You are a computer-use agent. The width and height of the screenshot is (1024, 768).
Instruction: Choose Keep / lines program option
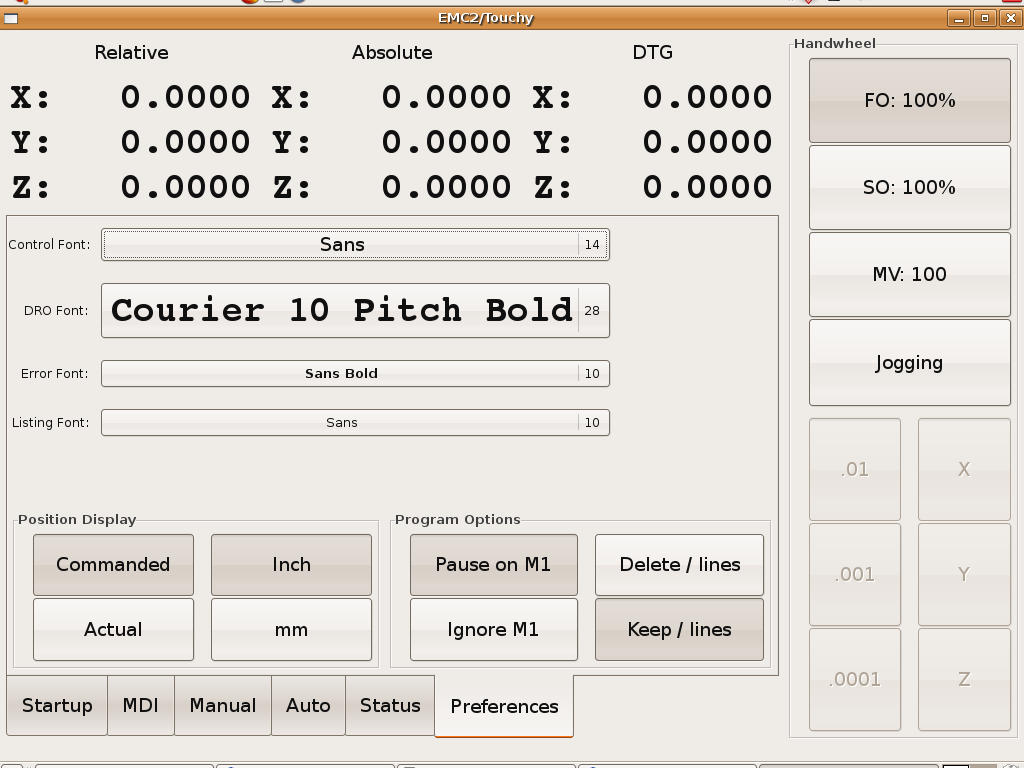pos(679,630)
